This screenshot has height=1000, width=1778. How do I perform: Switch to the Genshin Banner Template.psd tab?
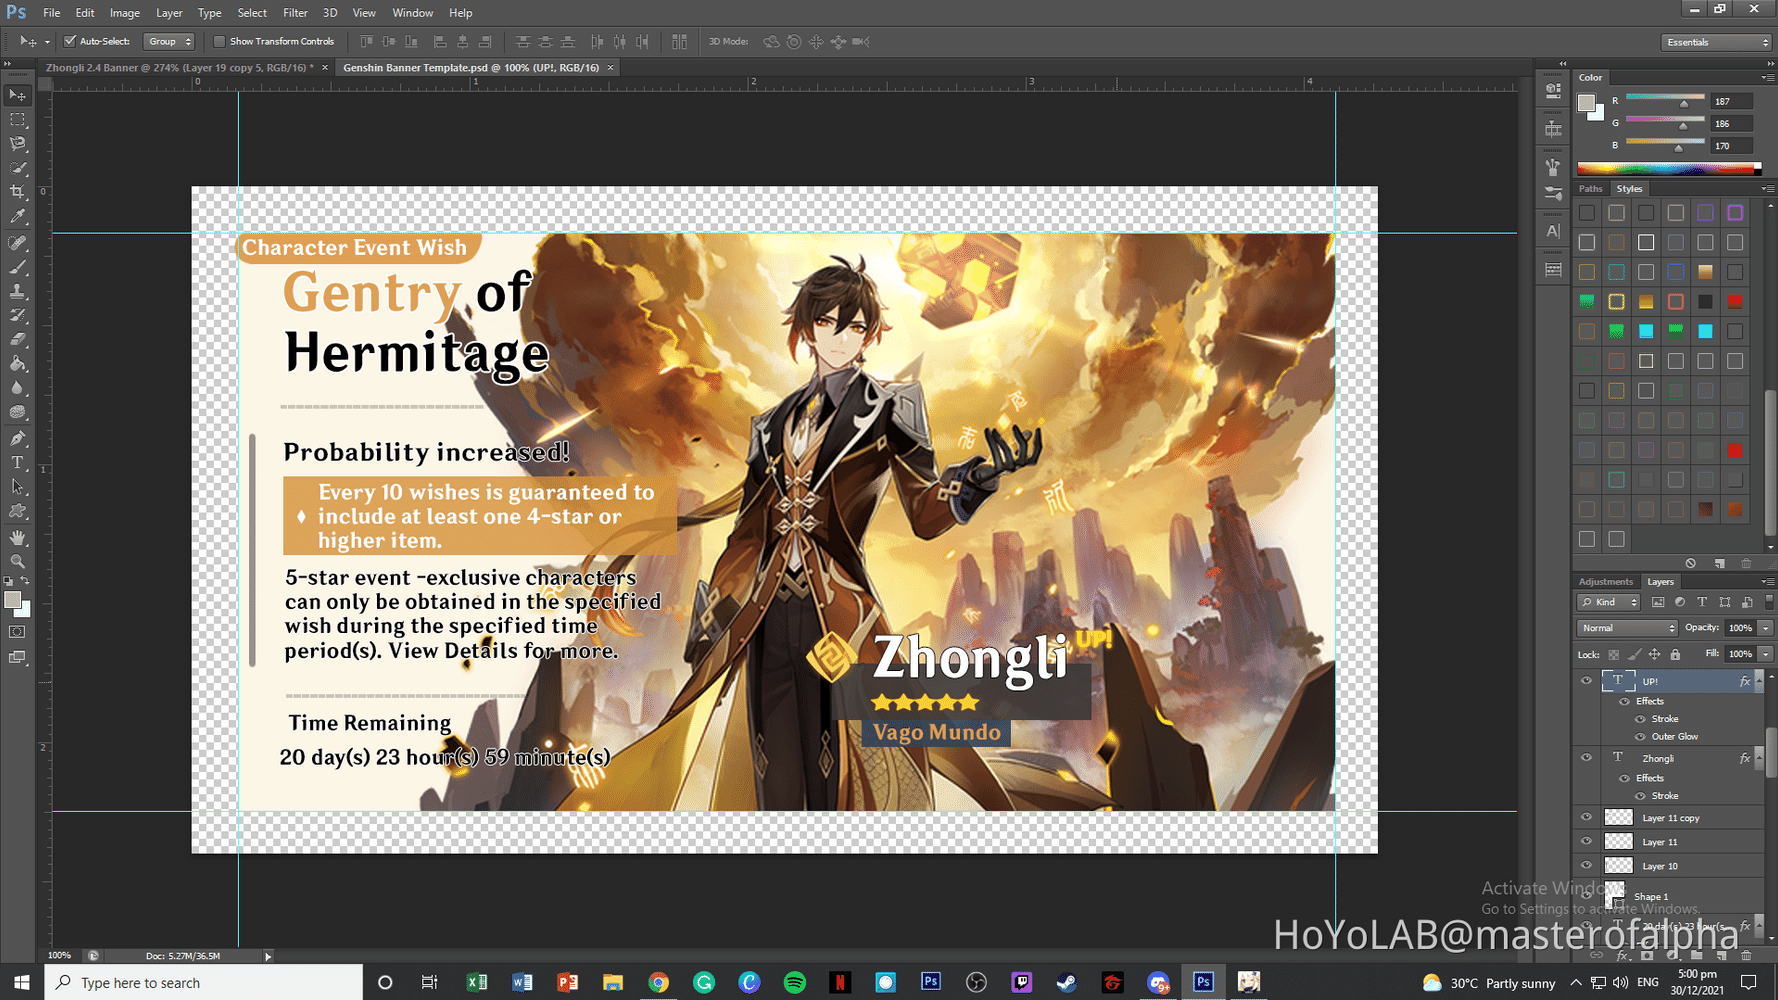(470, 67)
